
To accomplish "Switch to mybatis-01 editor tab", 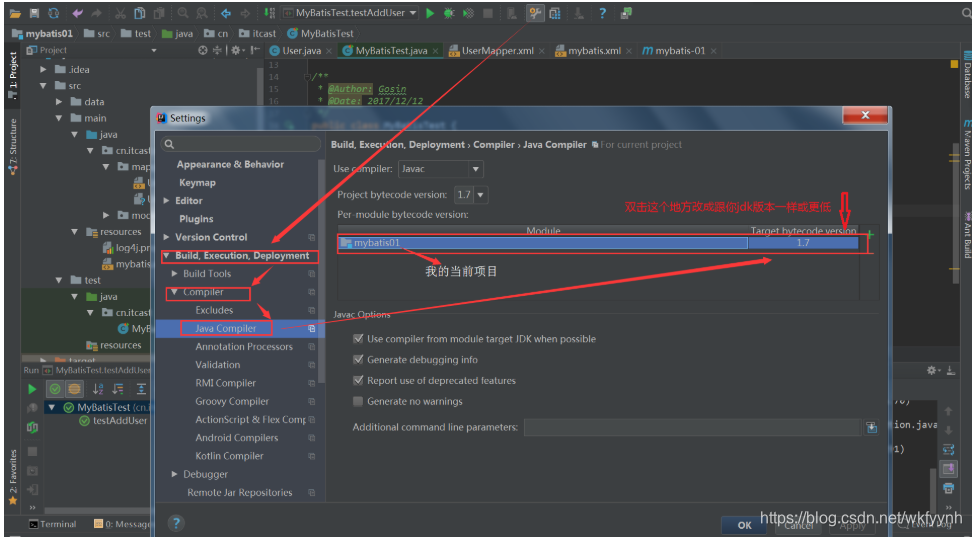I will 680,51.
